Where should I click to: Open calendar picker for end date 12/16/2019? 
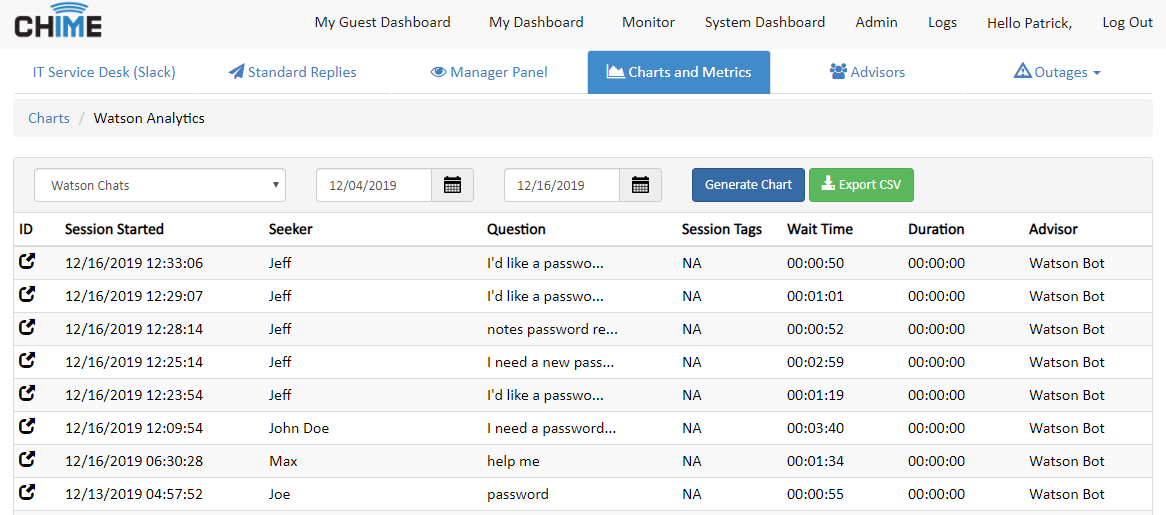(x=640, y=185)
